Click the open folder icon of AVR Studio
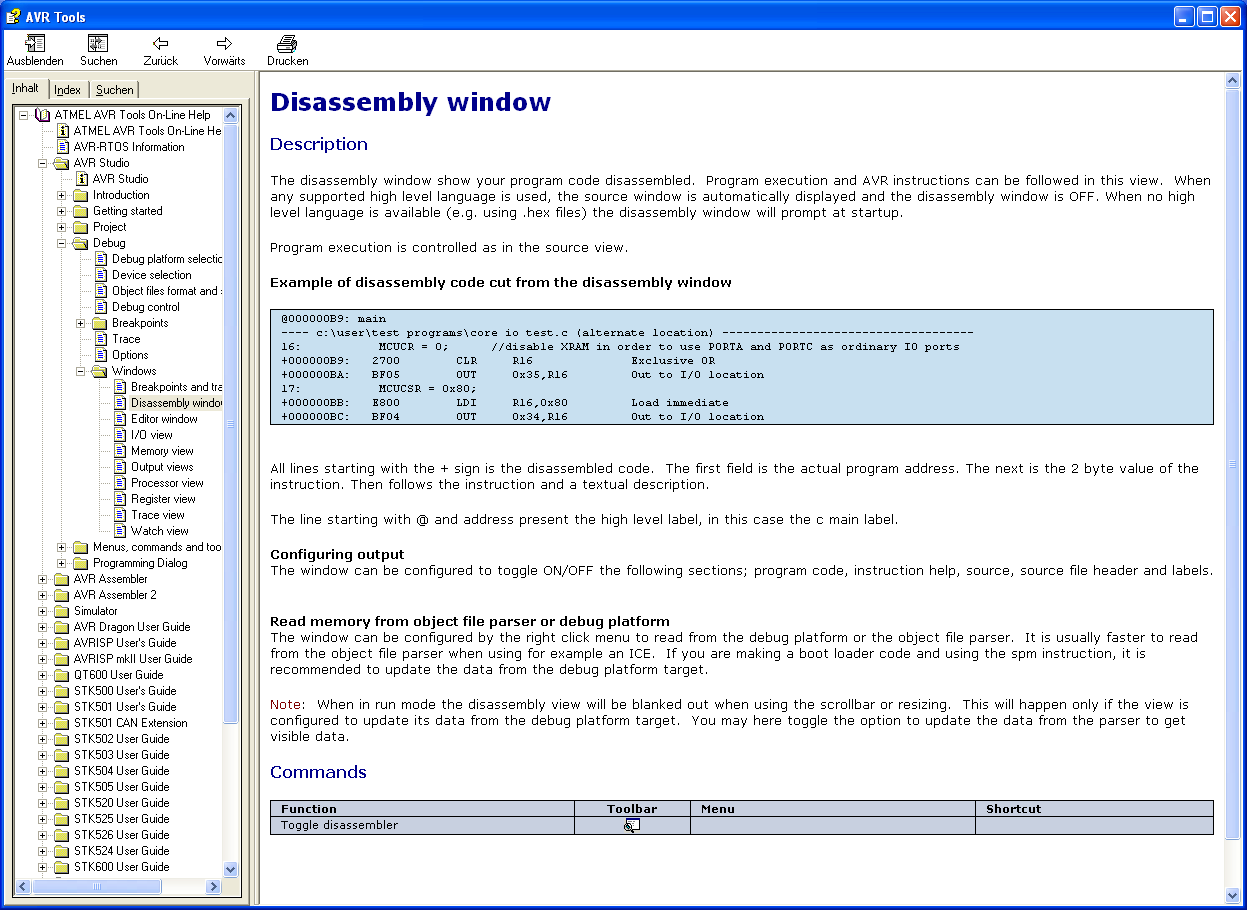This screenshot has width=1247, height=910. click(62, 163)
